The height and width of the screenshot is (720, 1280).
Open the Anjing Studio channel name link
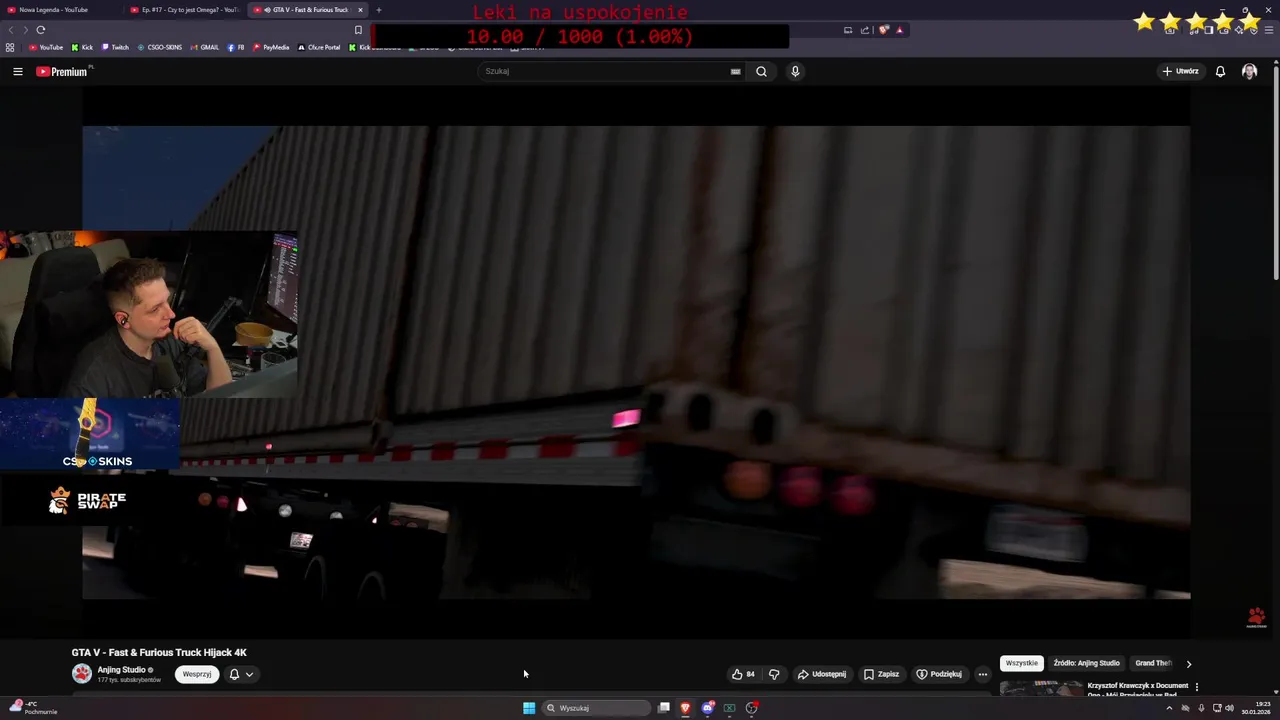(121, 670)
